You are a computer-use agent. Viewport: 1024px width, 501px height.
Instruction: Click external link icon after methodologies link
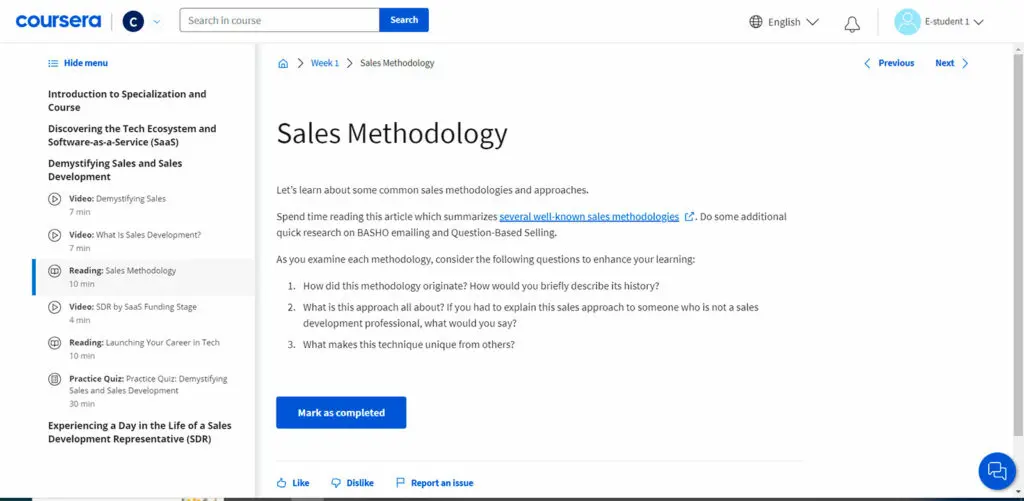click(x=689, y=216)
